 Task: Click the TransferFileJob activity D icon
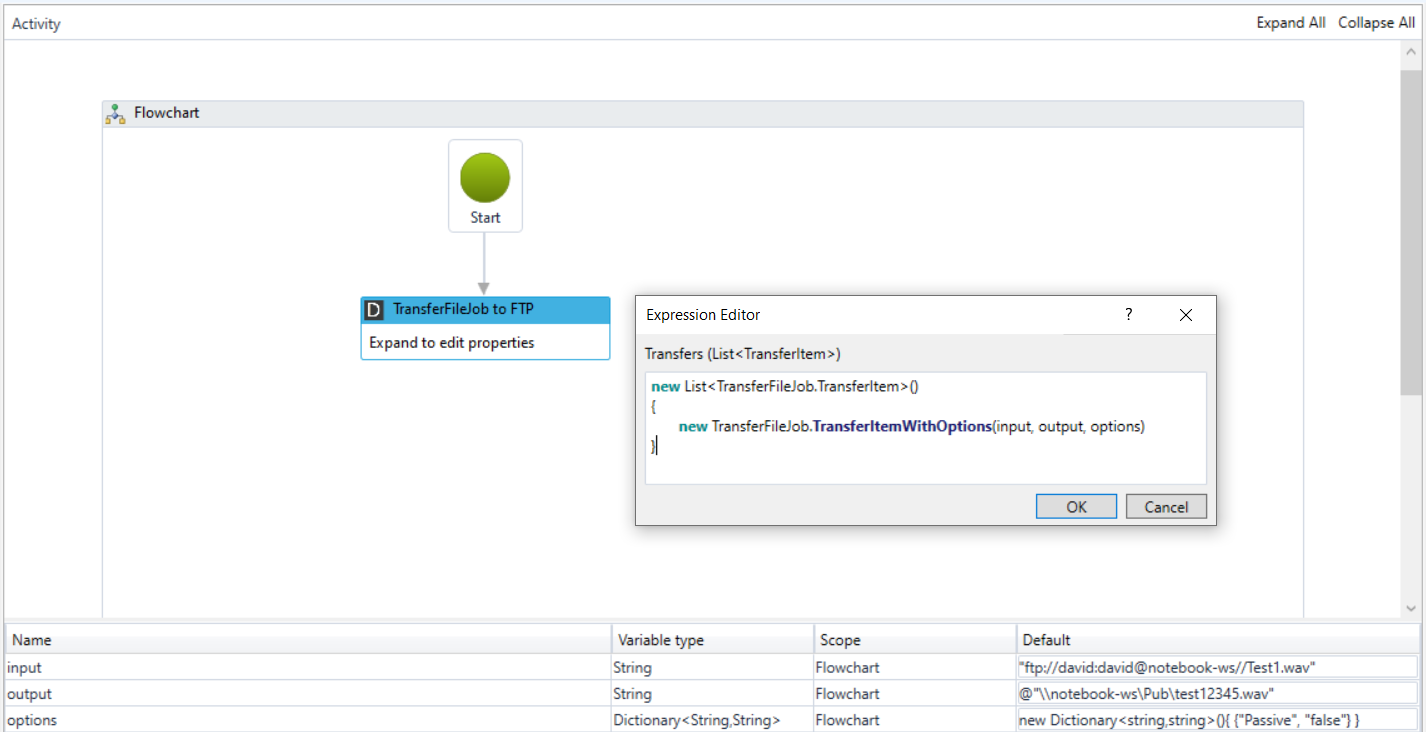tap(374, 310)
